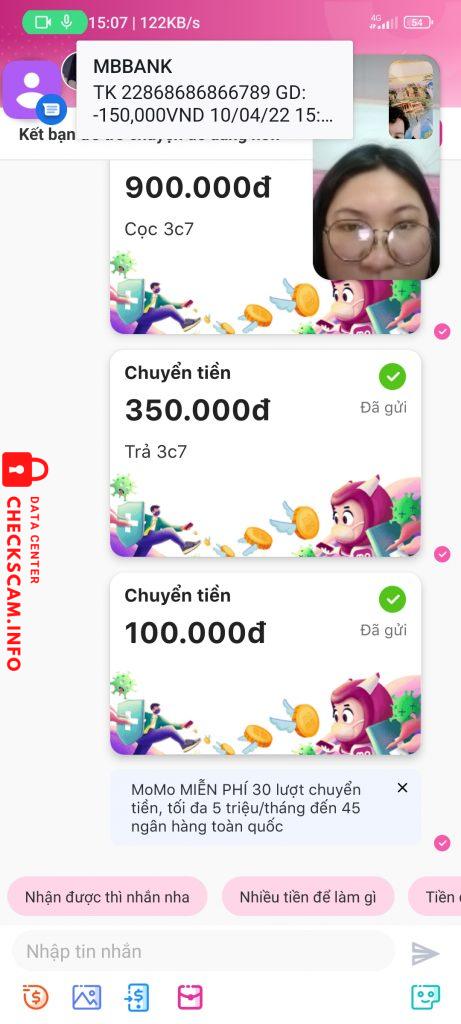461x1024 pixels.
Task: Select quick reply 'Nhận được thì nhắn nha'
Action: point(107,897)
